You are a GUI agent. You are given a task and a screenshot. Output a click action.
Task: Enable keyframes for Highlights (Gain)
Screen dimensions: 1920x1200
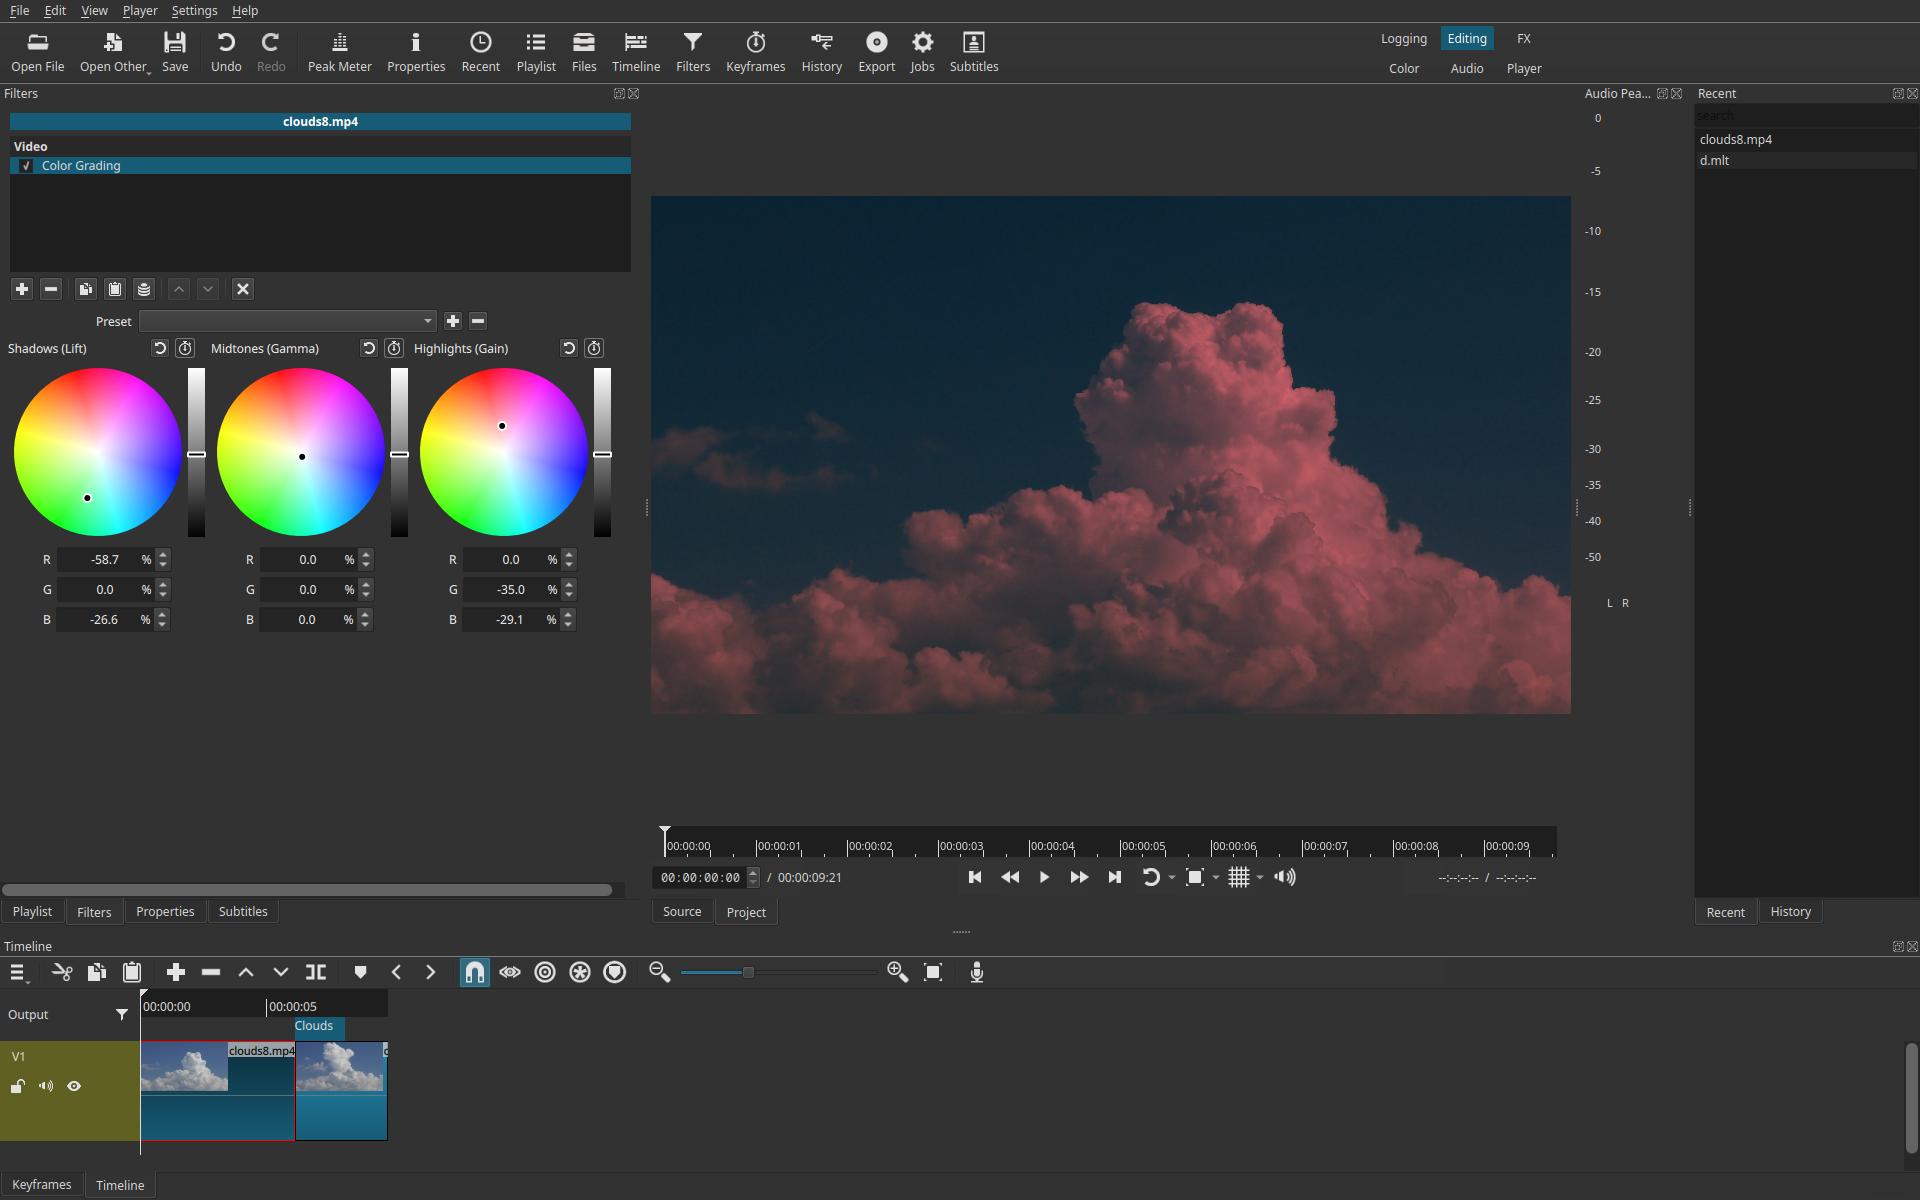[x=594, y=348]
